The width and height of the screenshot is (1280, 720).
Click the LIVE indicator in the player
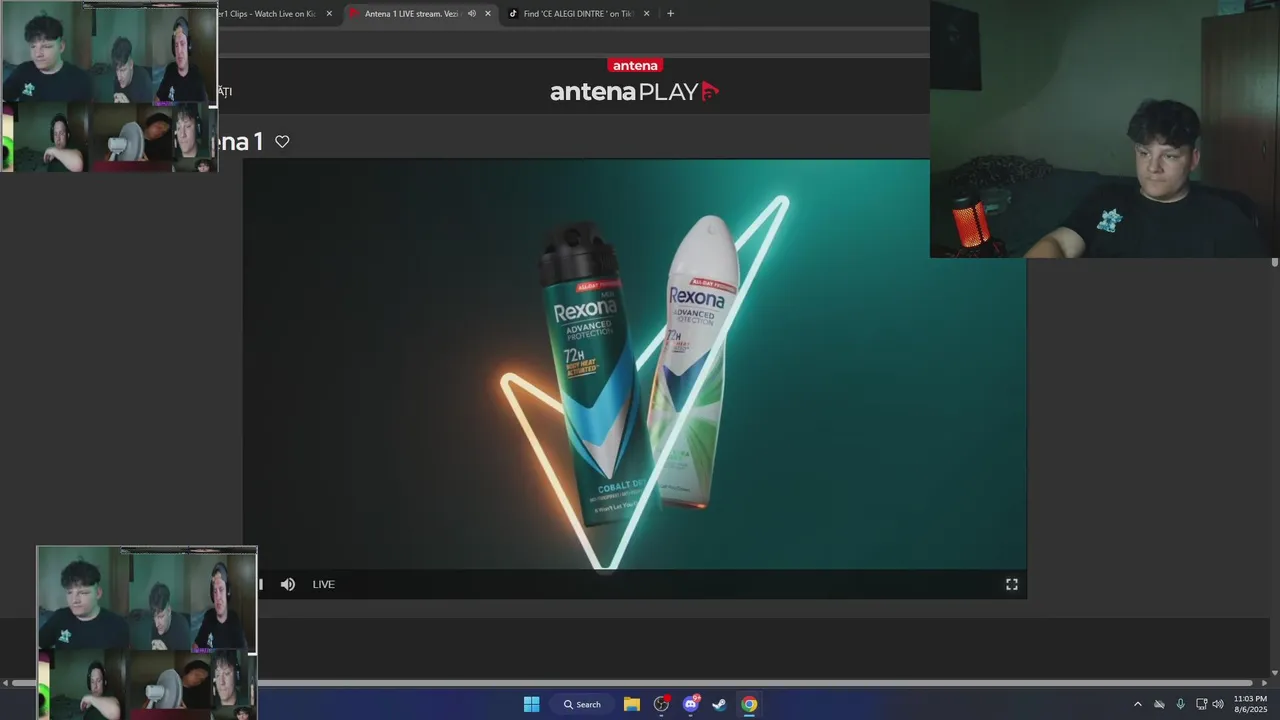pos(324,584)
